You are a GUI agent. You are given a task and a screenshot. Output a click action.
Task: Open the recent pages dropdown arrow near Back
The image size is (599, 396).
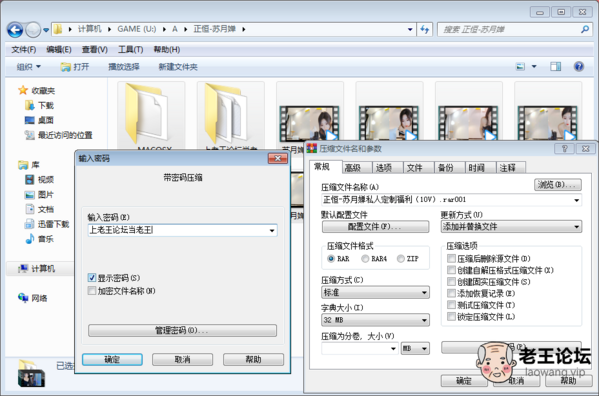coord(46,30)
